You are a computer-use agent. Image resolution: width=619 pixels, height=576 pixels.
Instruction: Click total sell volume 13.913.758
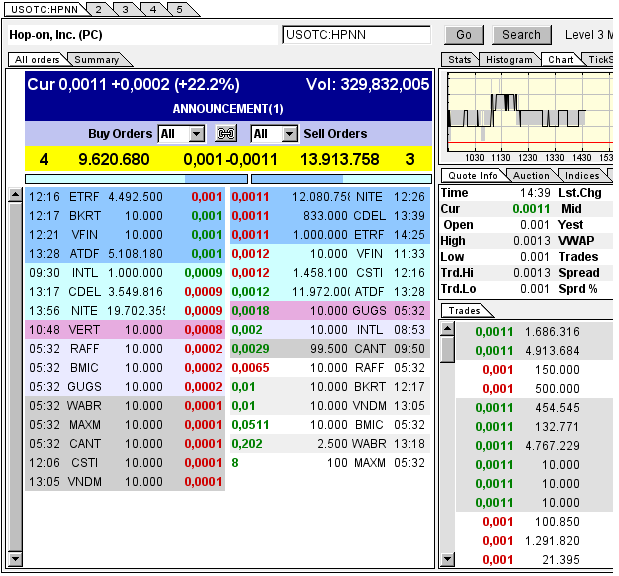click(340, 159)
